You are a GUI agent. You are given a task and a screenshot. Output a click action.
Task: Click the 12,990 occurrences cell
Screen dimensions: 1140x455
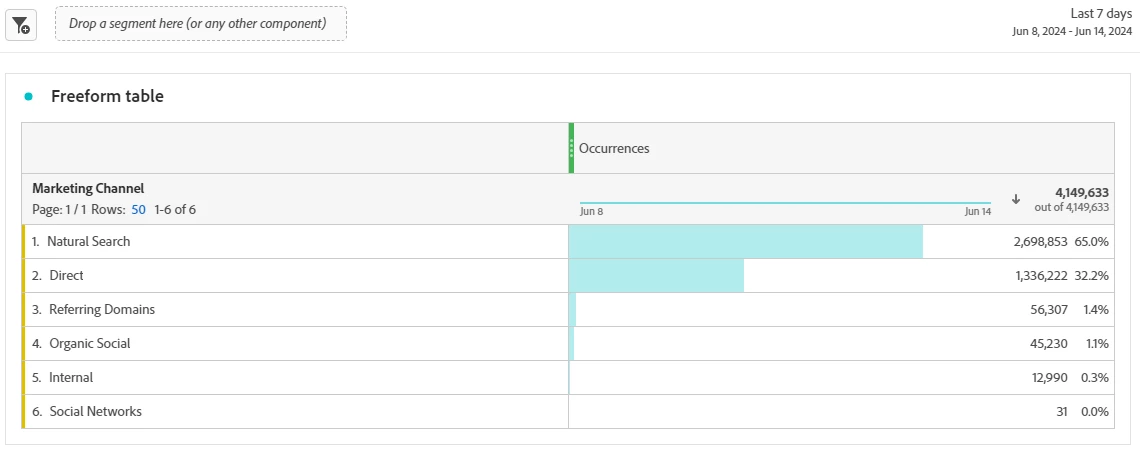1049,378
